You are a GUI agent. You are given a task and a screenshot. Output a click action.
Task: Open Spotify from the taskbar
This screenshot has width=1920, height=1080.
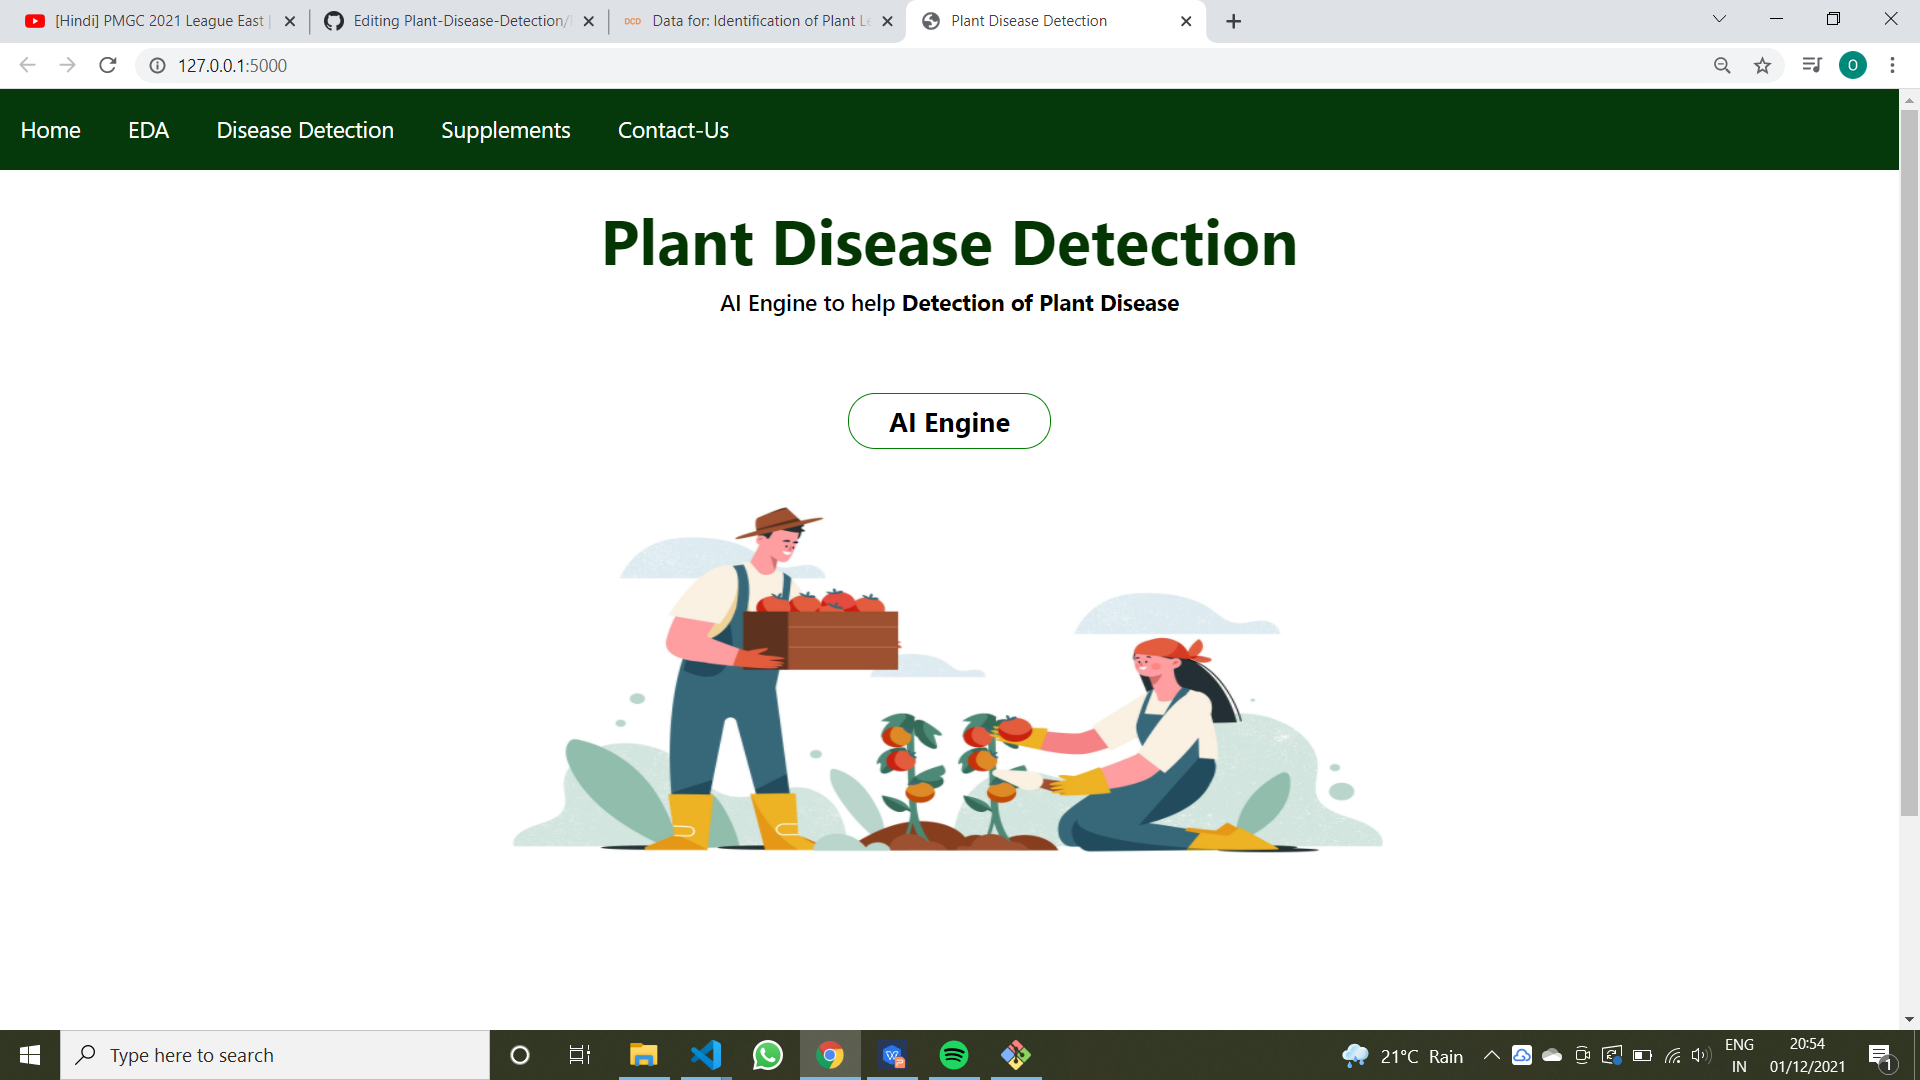pyautogui.click(x=954, y=1054)
